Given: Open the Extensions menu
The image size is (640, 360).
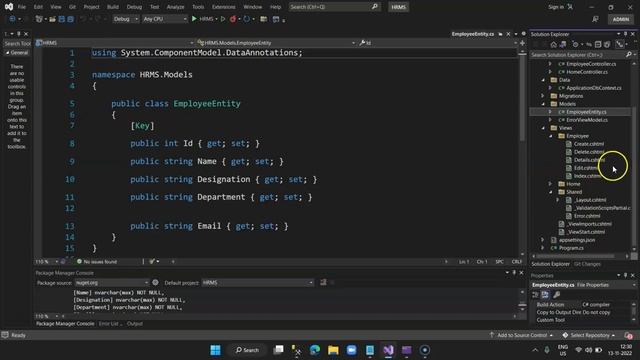Looking at the screenshot, I should click(x=224, y=7).
